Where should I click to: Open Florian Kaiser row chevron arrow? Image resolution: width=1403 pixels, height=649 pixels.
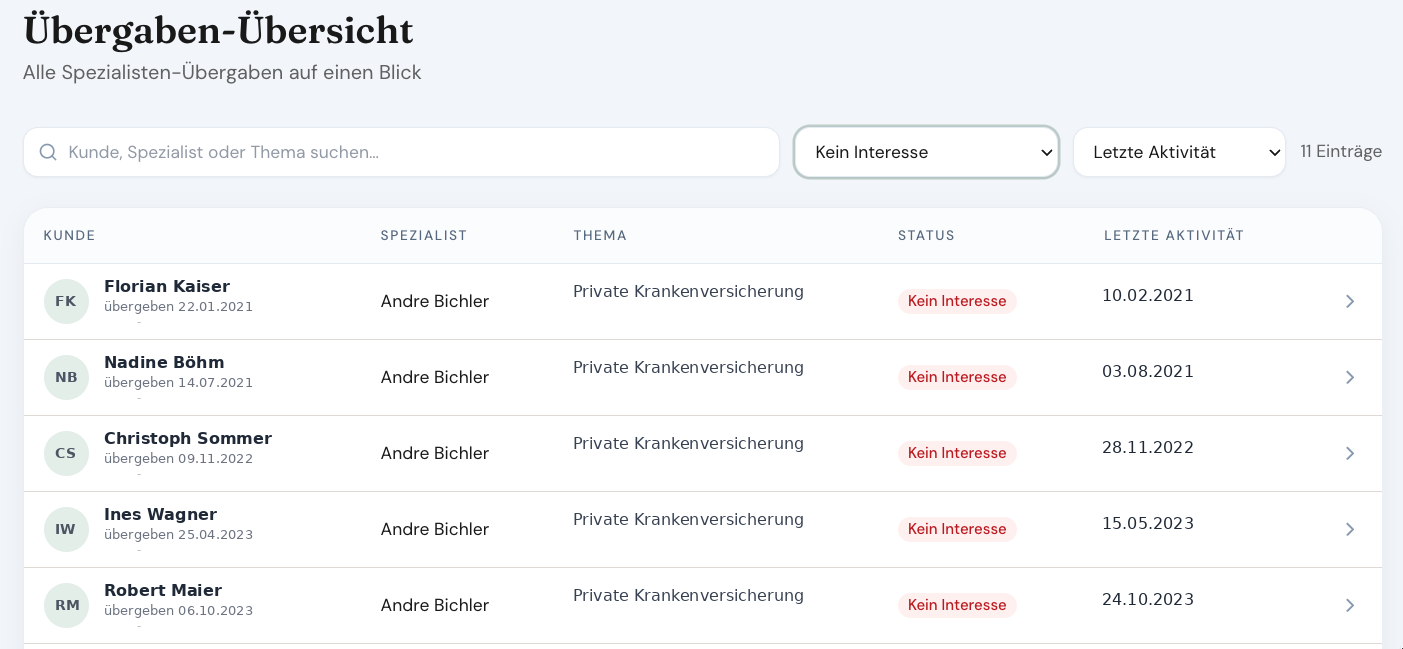pyautogui.click(x=1349, y=301)
